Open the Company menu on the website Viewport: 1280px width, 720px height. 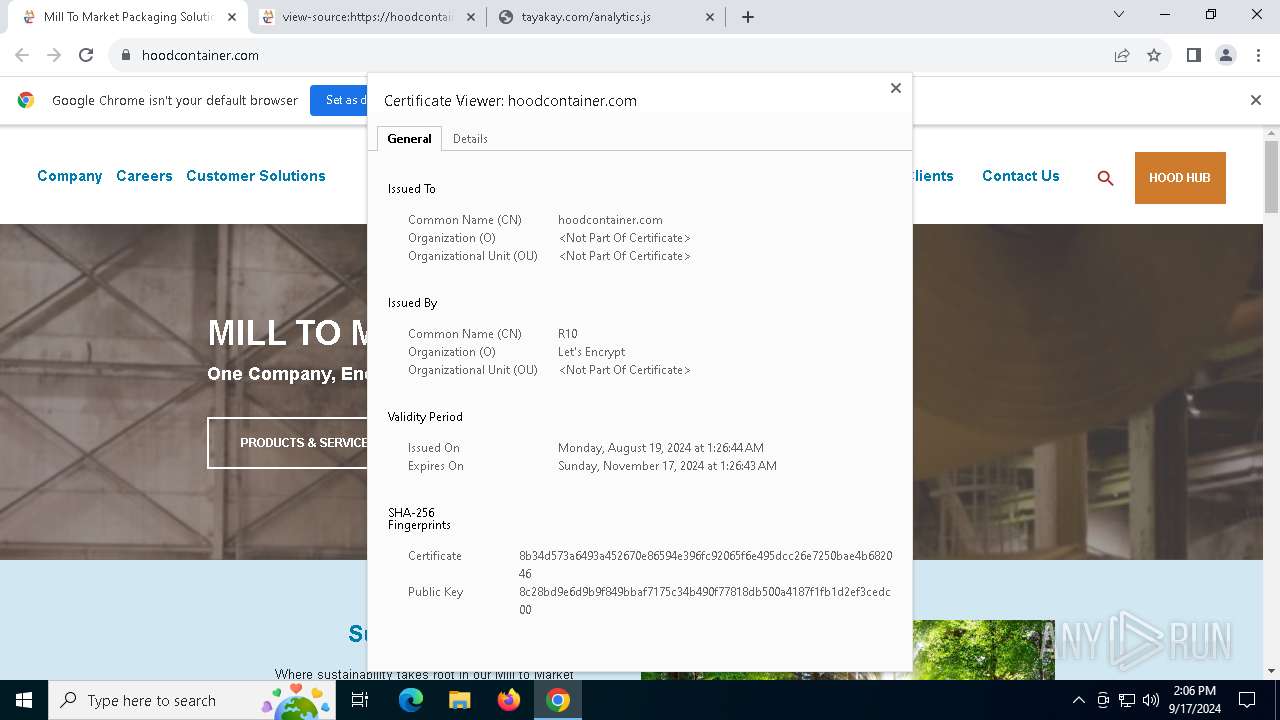click(x=70, y=176)
